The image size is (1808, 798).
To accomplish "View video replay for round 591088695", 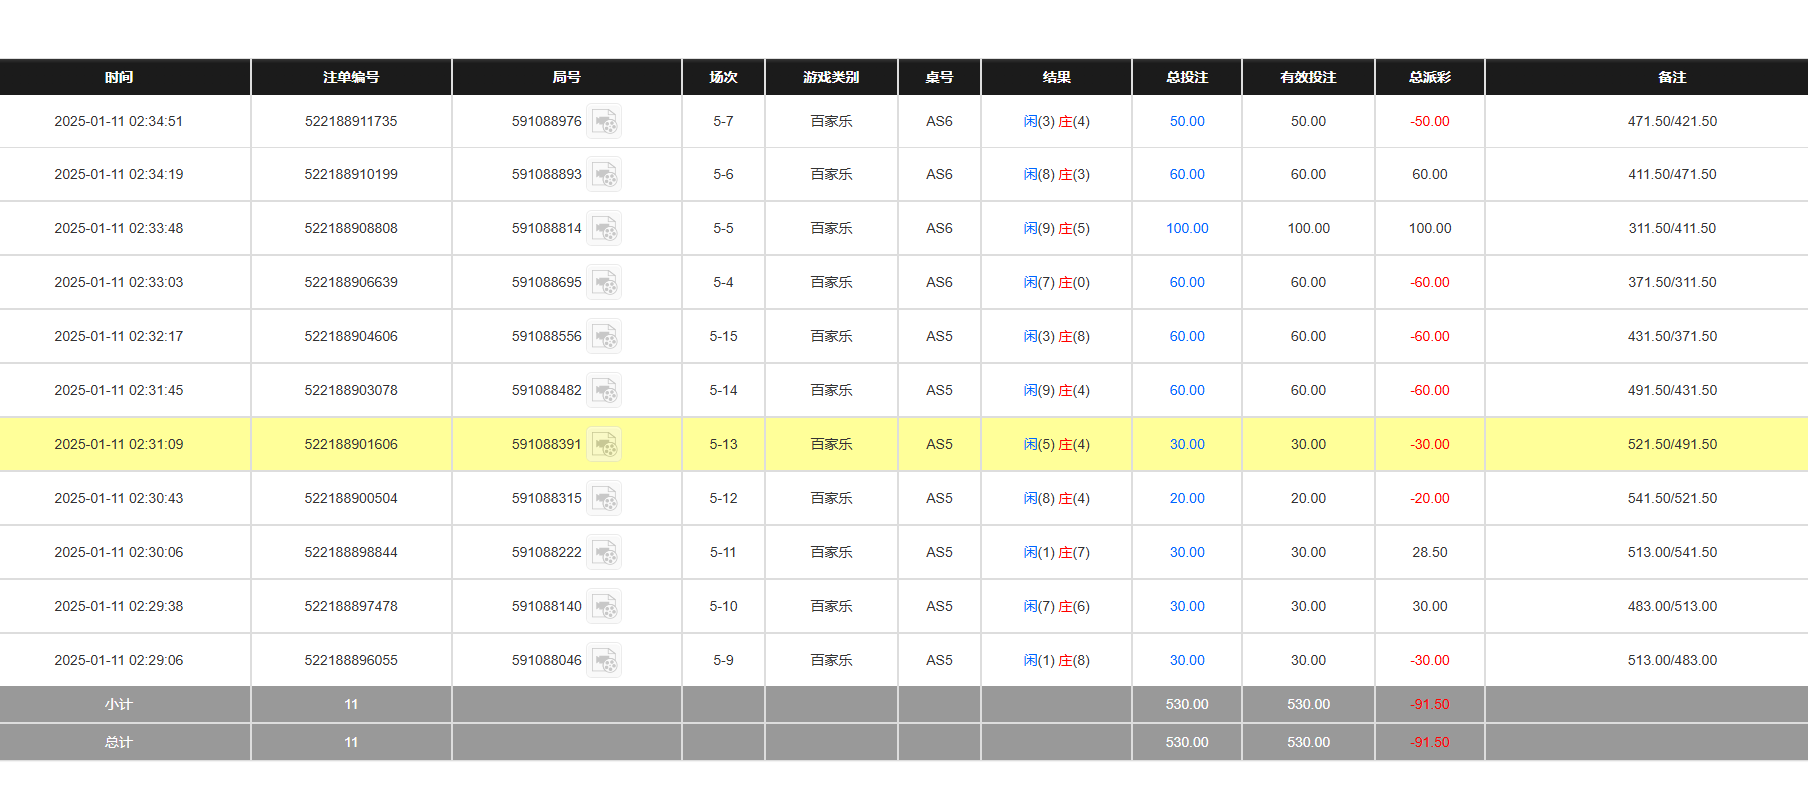I will point(604,283).
